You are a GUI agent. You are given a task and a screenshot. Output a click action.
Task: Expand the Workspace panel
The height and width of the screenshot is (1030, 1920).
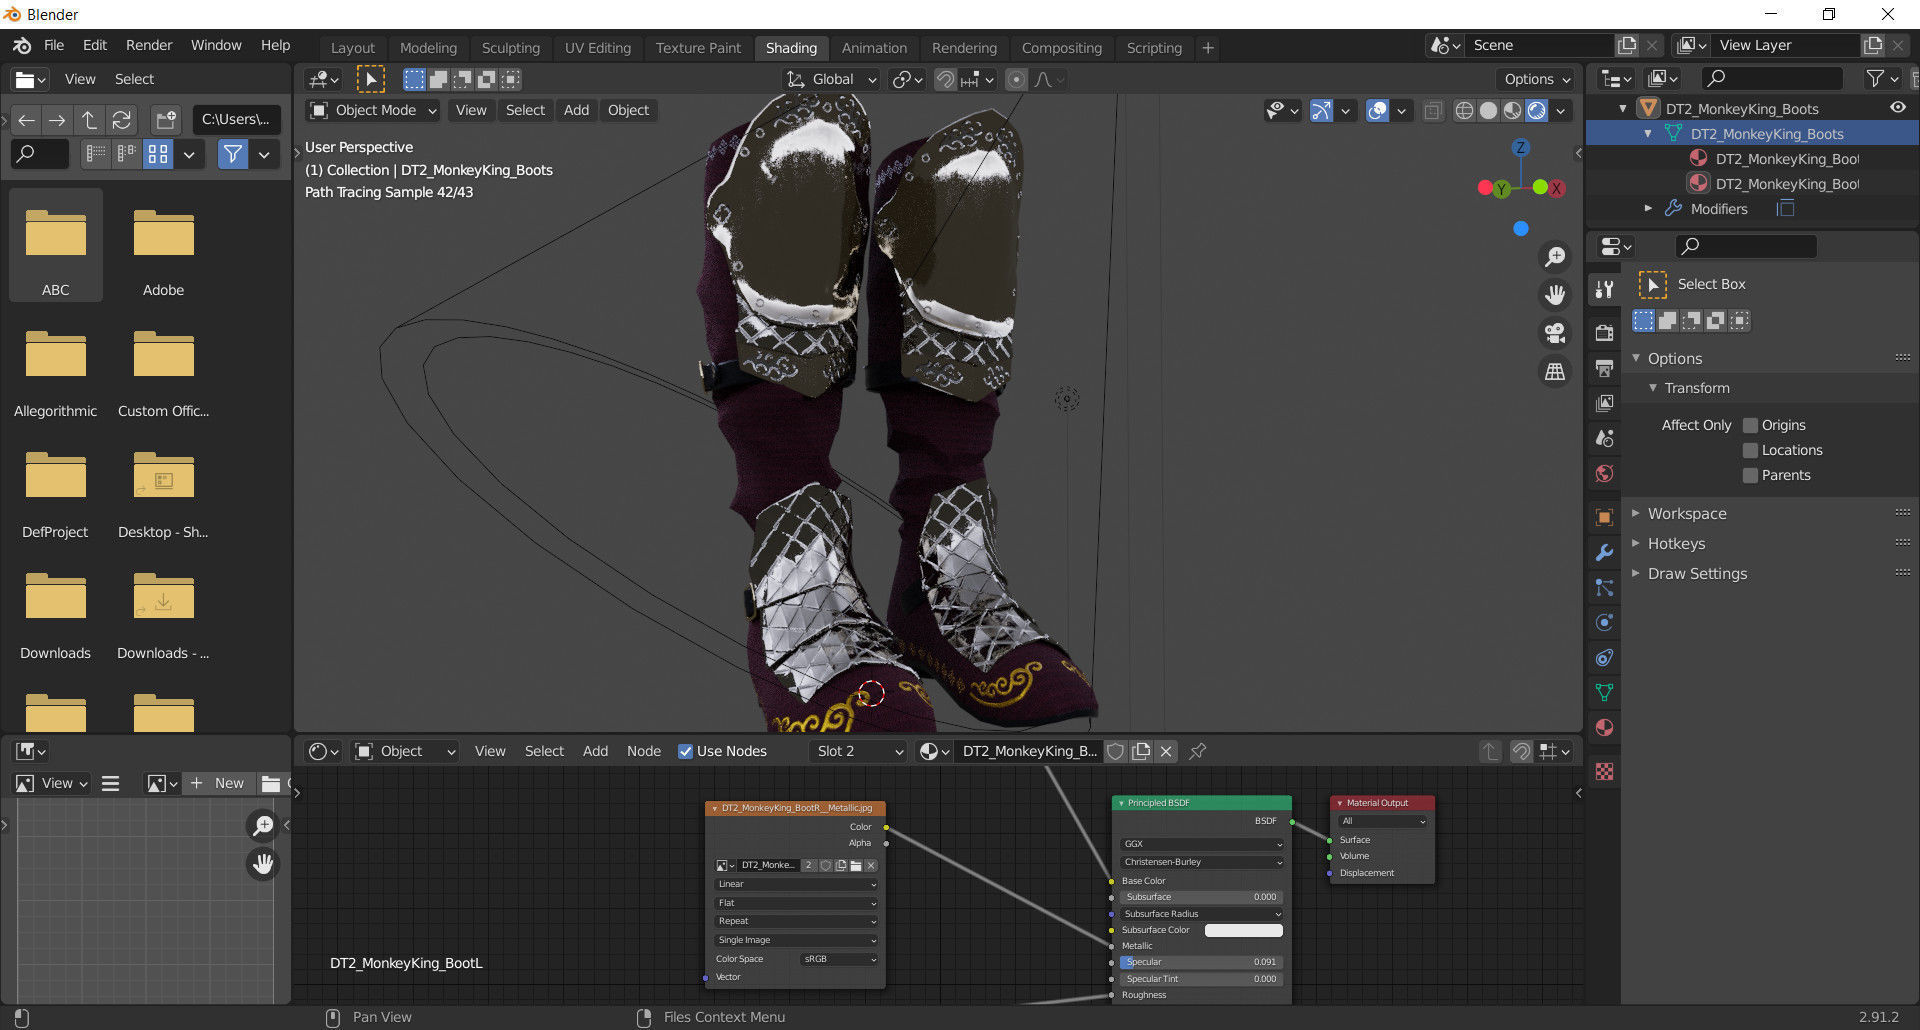[1686, 513]
